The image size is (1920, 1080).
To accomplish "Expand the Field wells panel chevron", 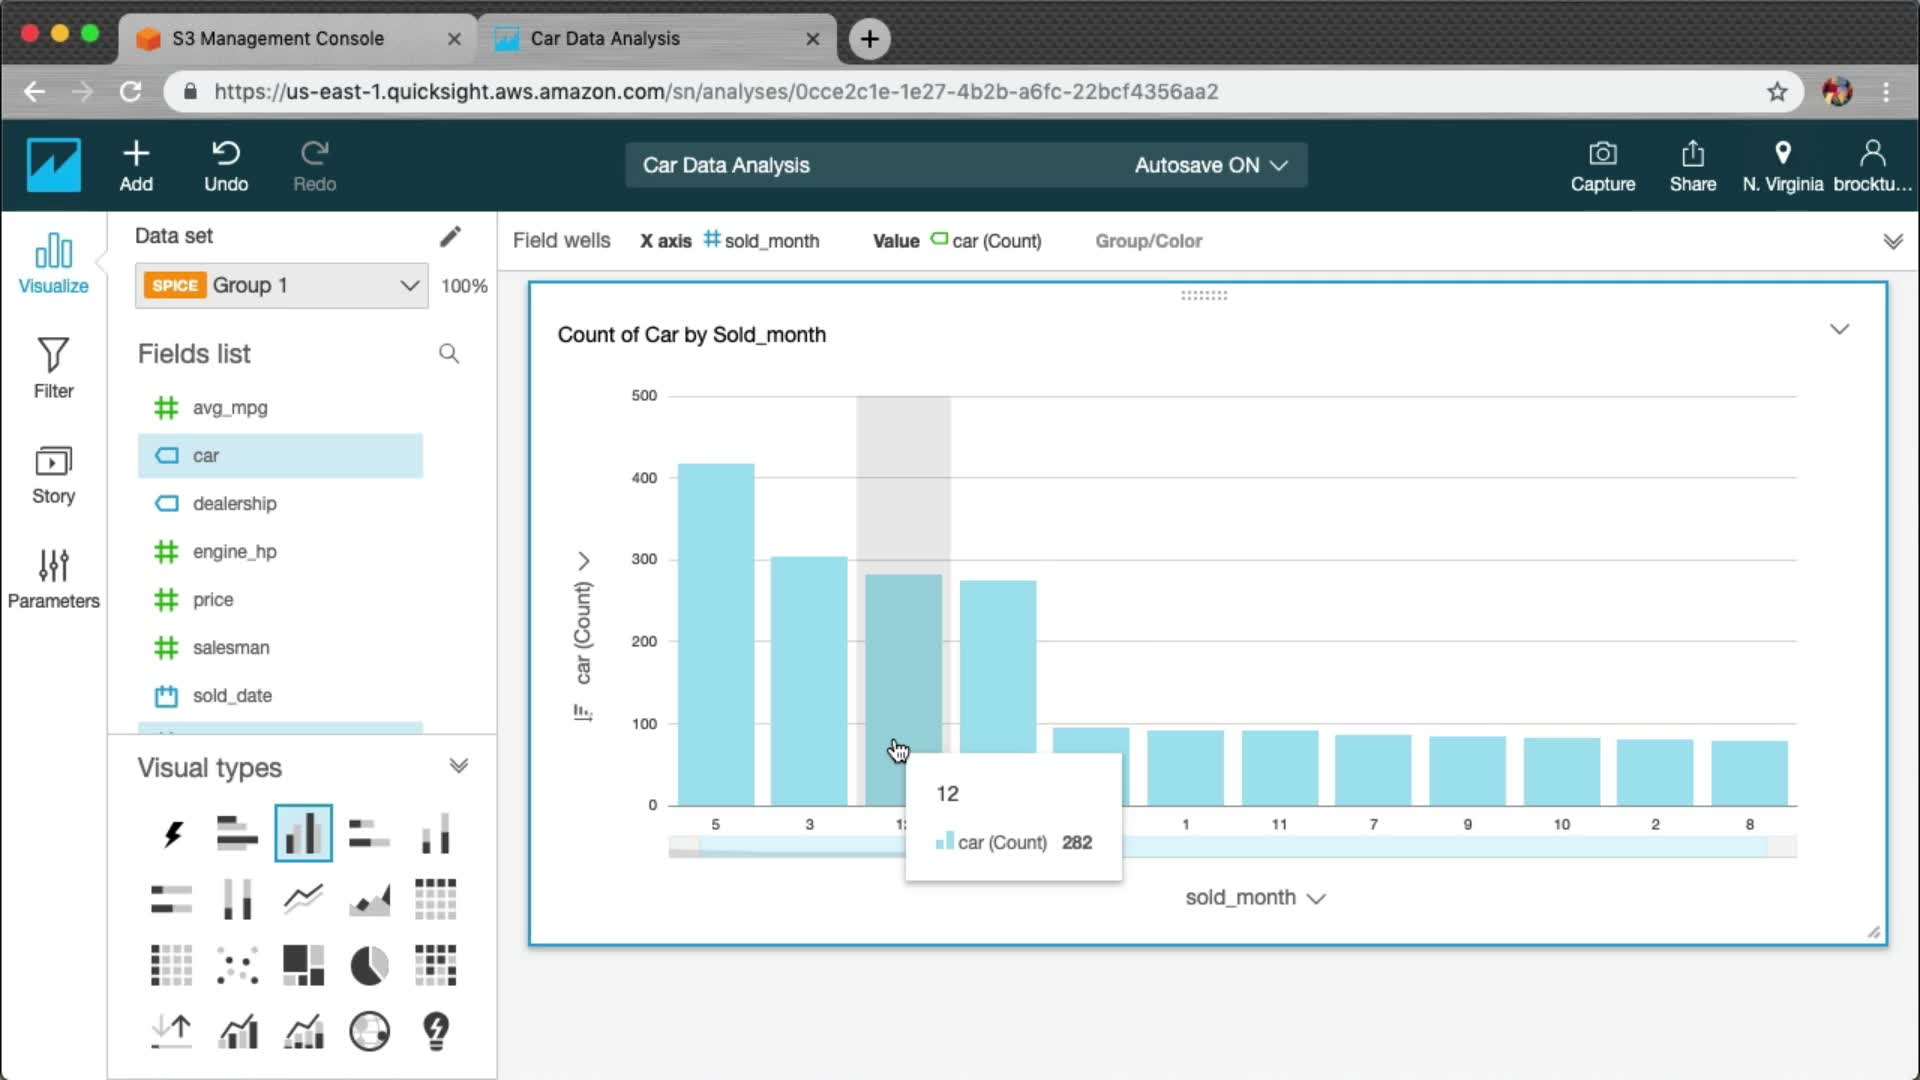I will click(1892, 241).
